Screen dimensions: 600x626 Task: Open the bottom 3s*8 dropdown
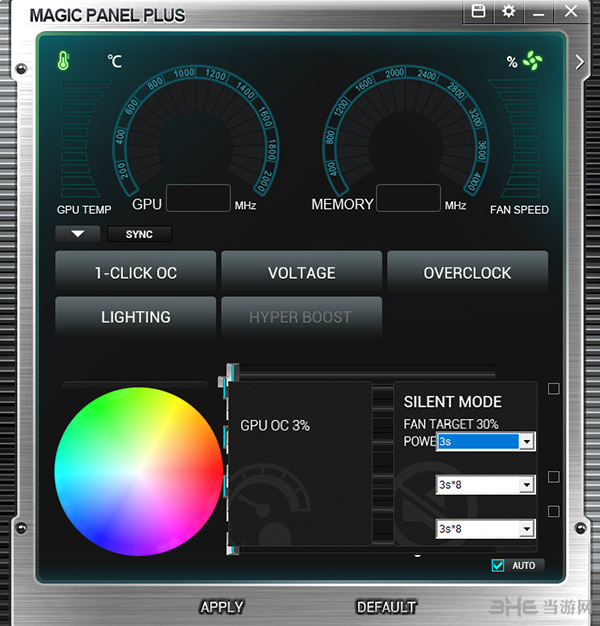click(485, 529)
